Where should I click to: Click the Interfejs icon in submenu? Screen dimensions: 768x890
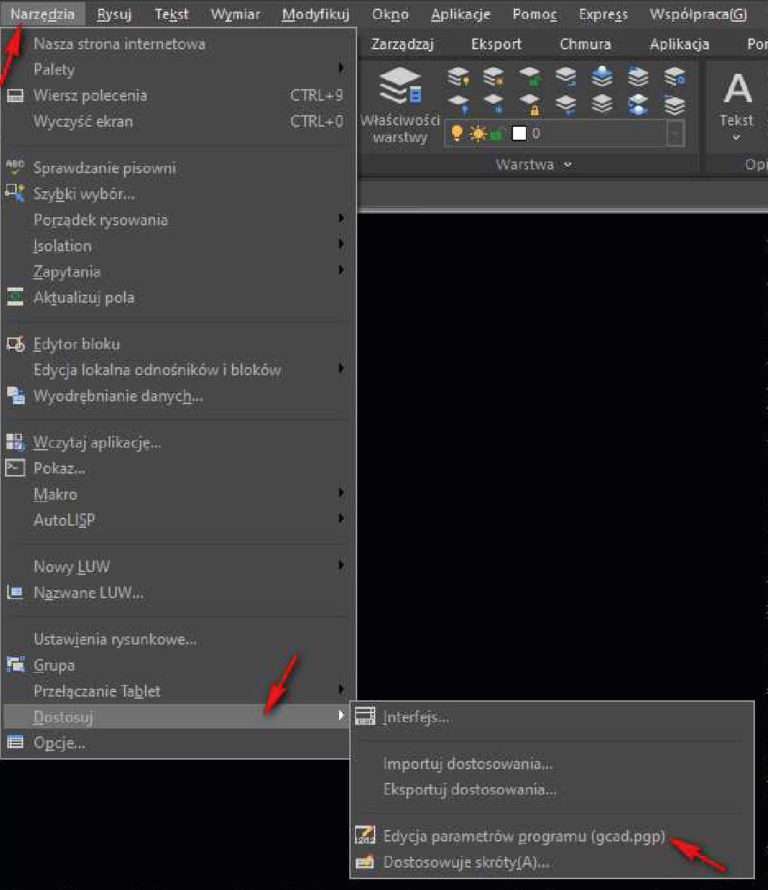[x=365, y=717]
